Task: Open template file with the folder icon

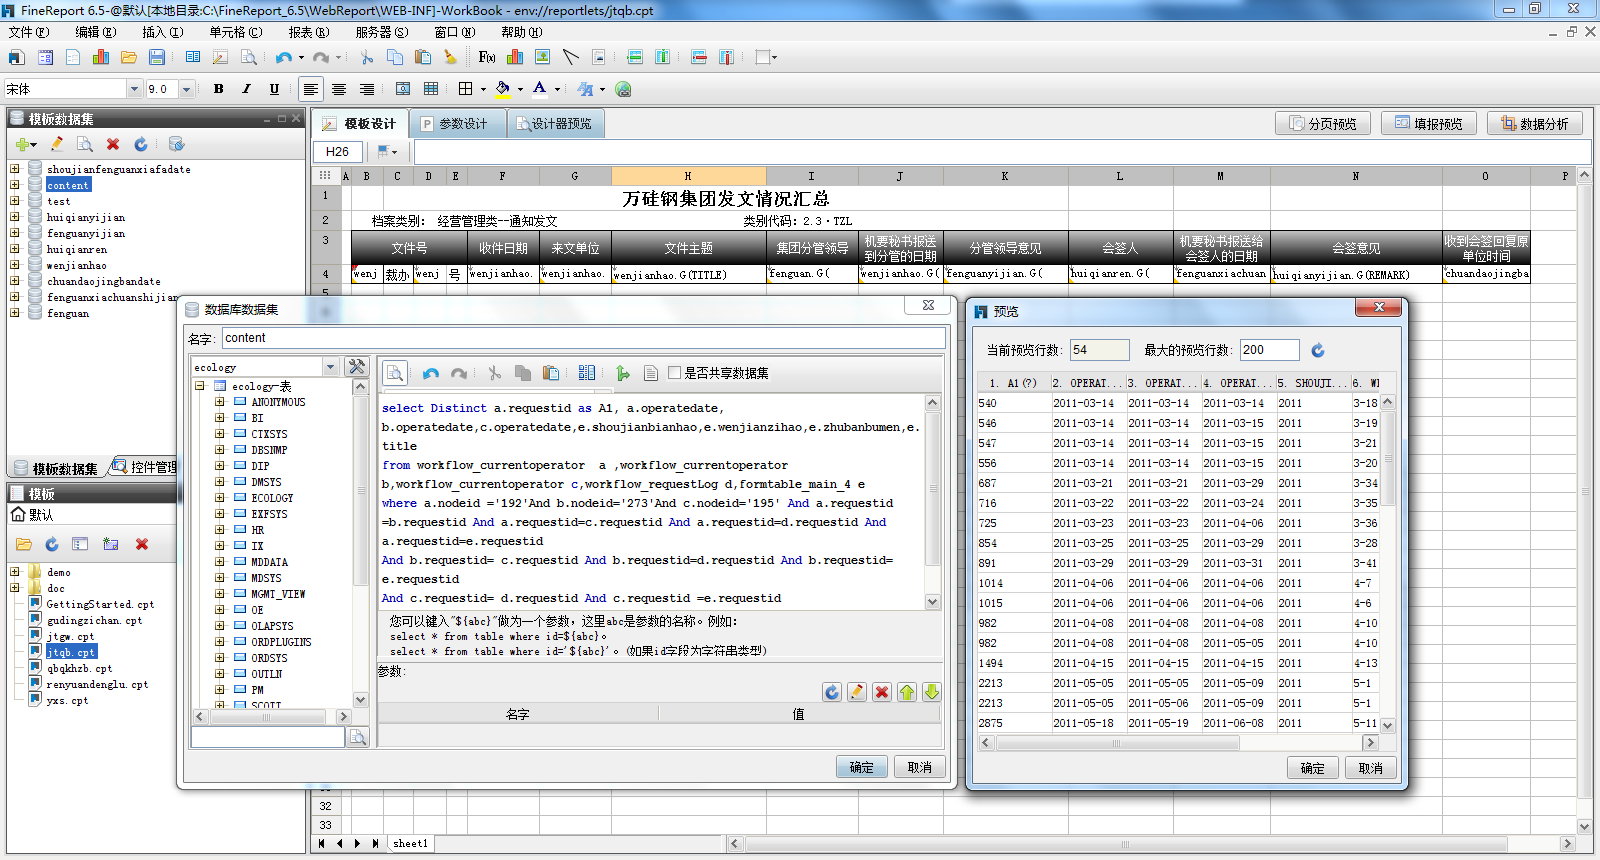Action: [x=129, y=57]
